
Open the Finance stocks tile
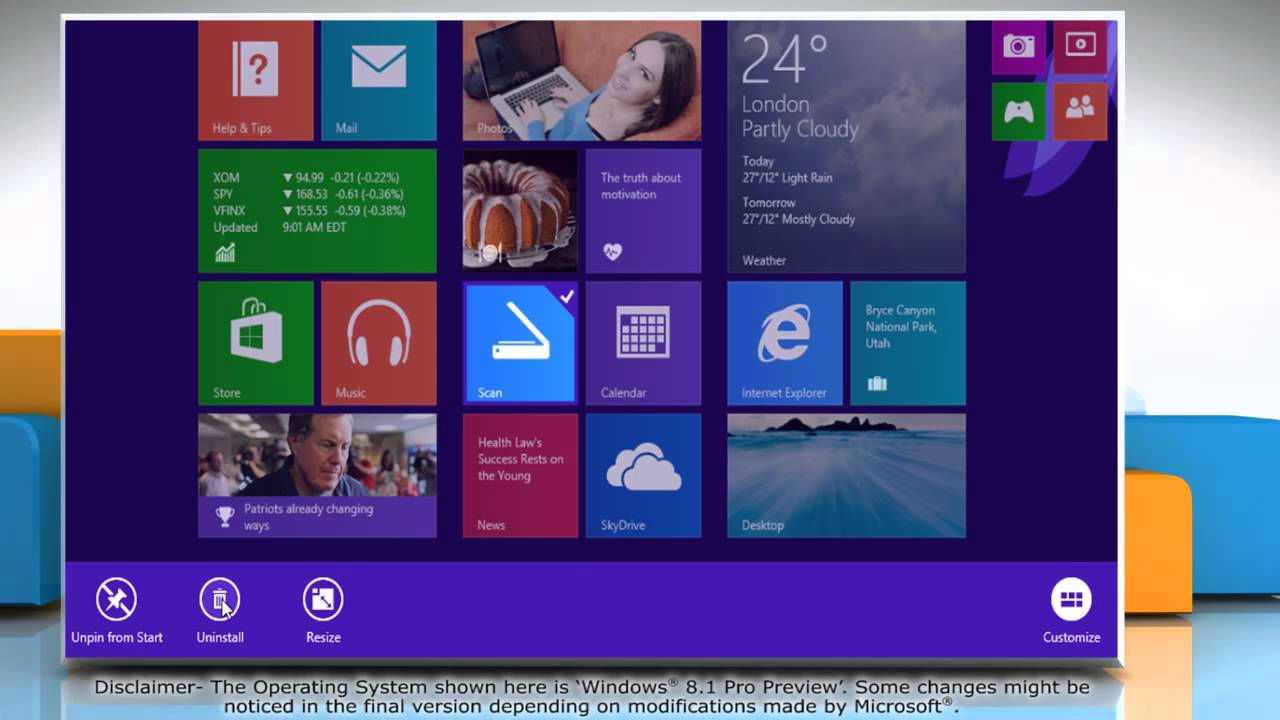pyautogui.click(x=317, y=211)
